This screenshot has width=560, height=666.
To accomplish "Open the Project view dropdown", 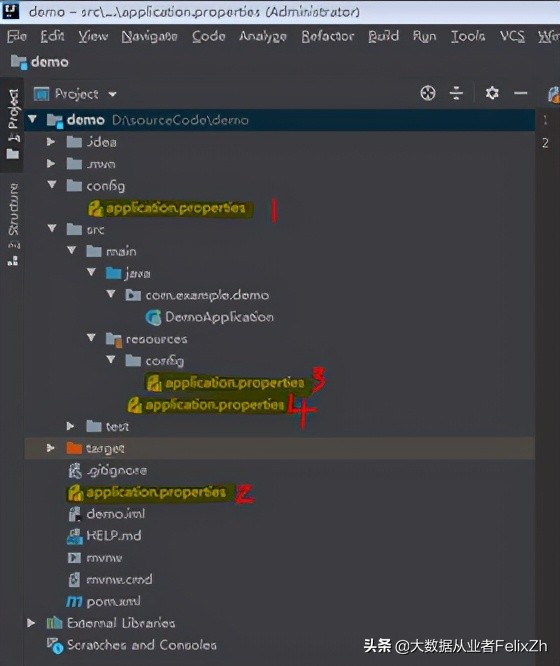I will coord(76,94).
